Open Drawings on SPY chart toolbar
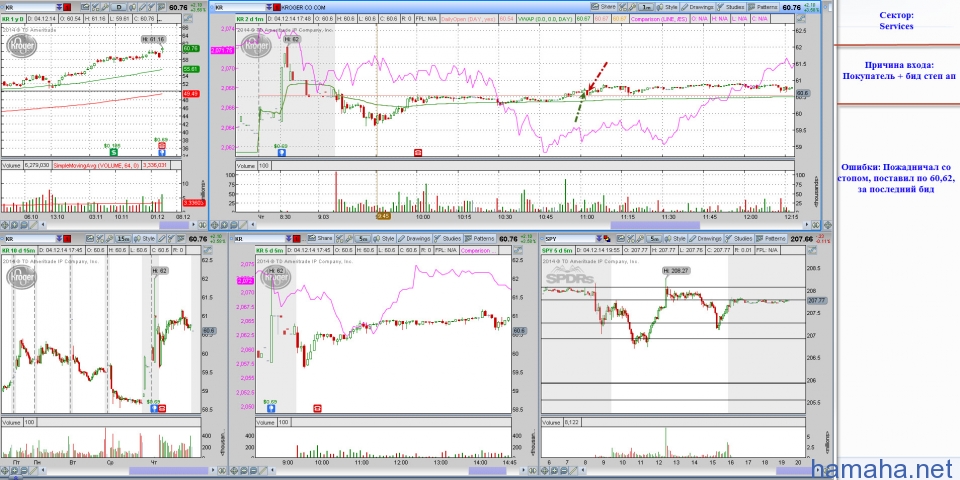 (705, 238)
